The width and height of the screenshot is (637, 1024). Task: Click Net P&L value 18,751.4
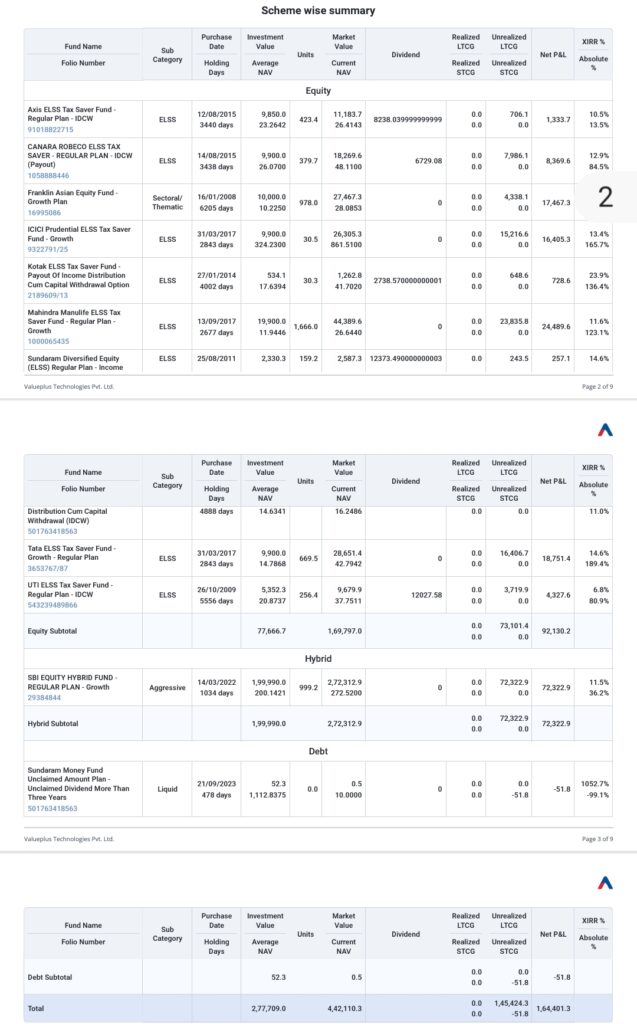[x=556, y=558]
